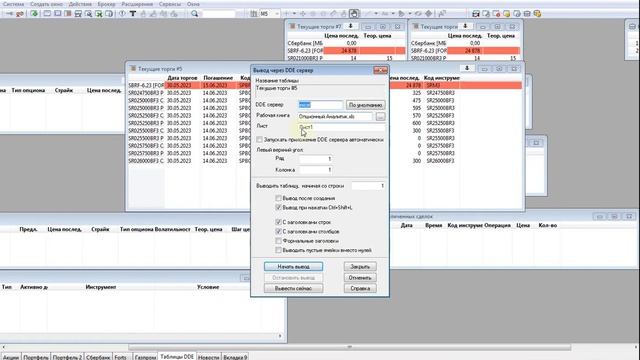Image resolution: width=640 pixels, height=360 pixels.
Task: Click 'Волатильность' column header in lower table
Action: (173, 229)
